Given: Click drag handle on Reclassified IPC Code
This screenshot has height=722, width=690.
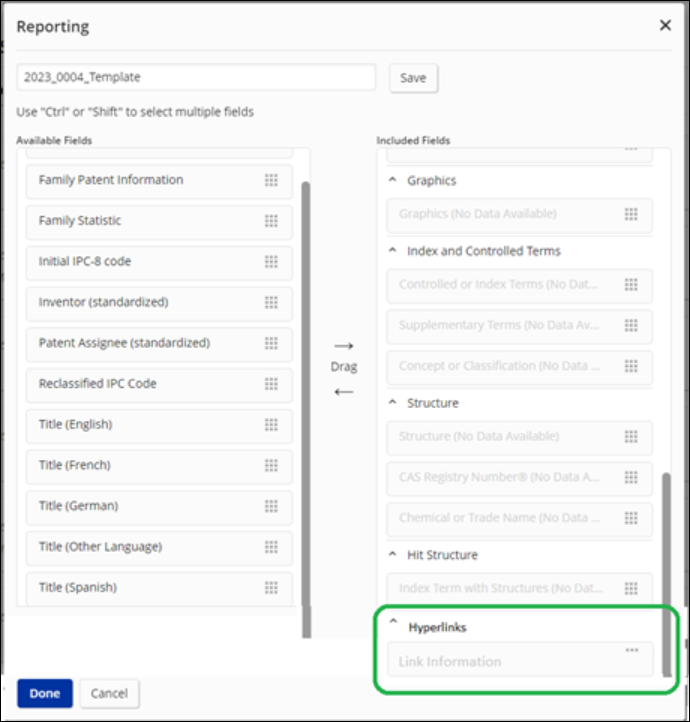Looking at the screenshot, I should pyautogui.click(x=271, y=384).
